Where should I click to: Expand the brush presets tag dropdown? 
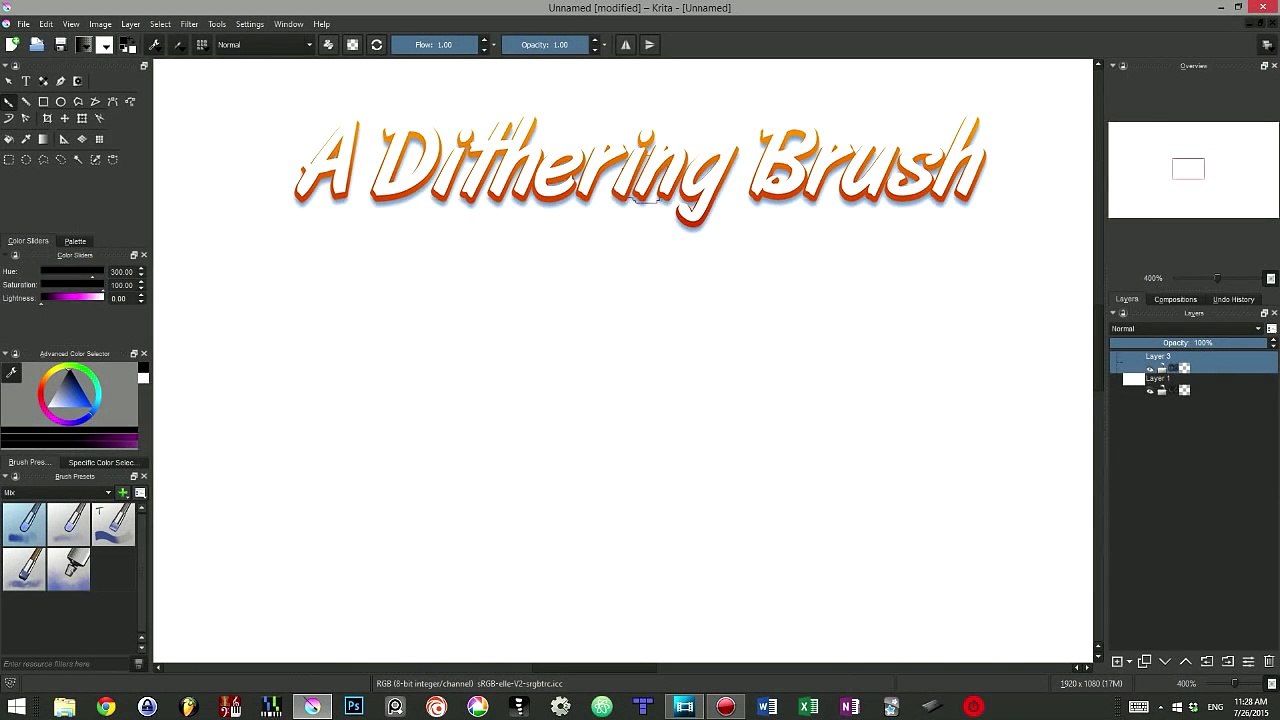click(x=58, y=492)
